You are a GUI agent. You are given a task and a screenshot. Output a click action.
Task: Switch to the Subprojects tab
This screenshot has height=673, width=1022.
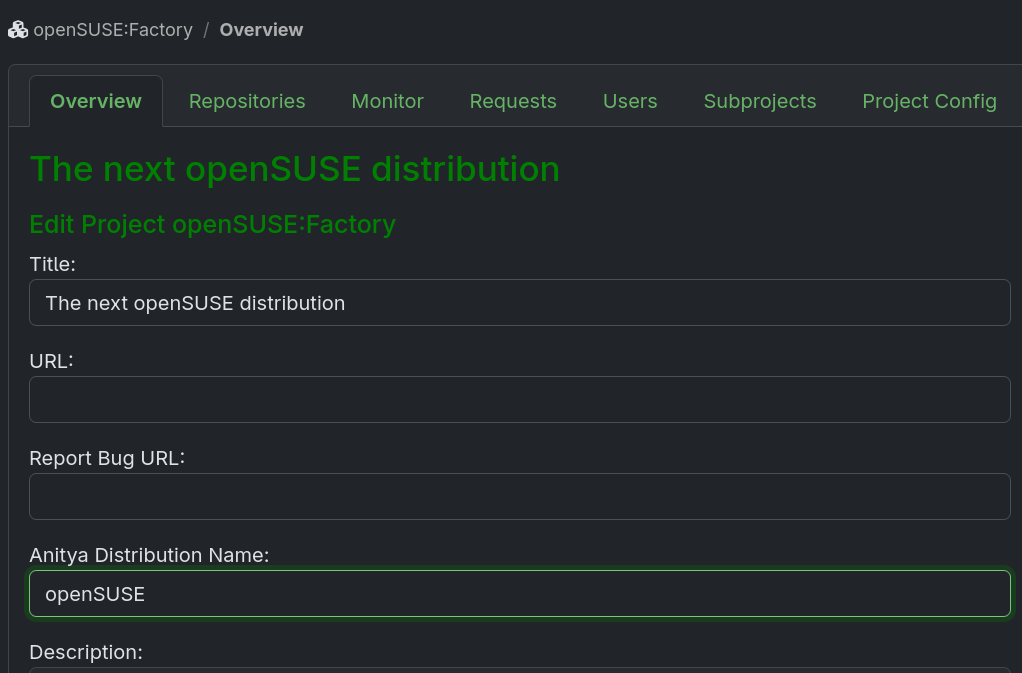[760, 101]
